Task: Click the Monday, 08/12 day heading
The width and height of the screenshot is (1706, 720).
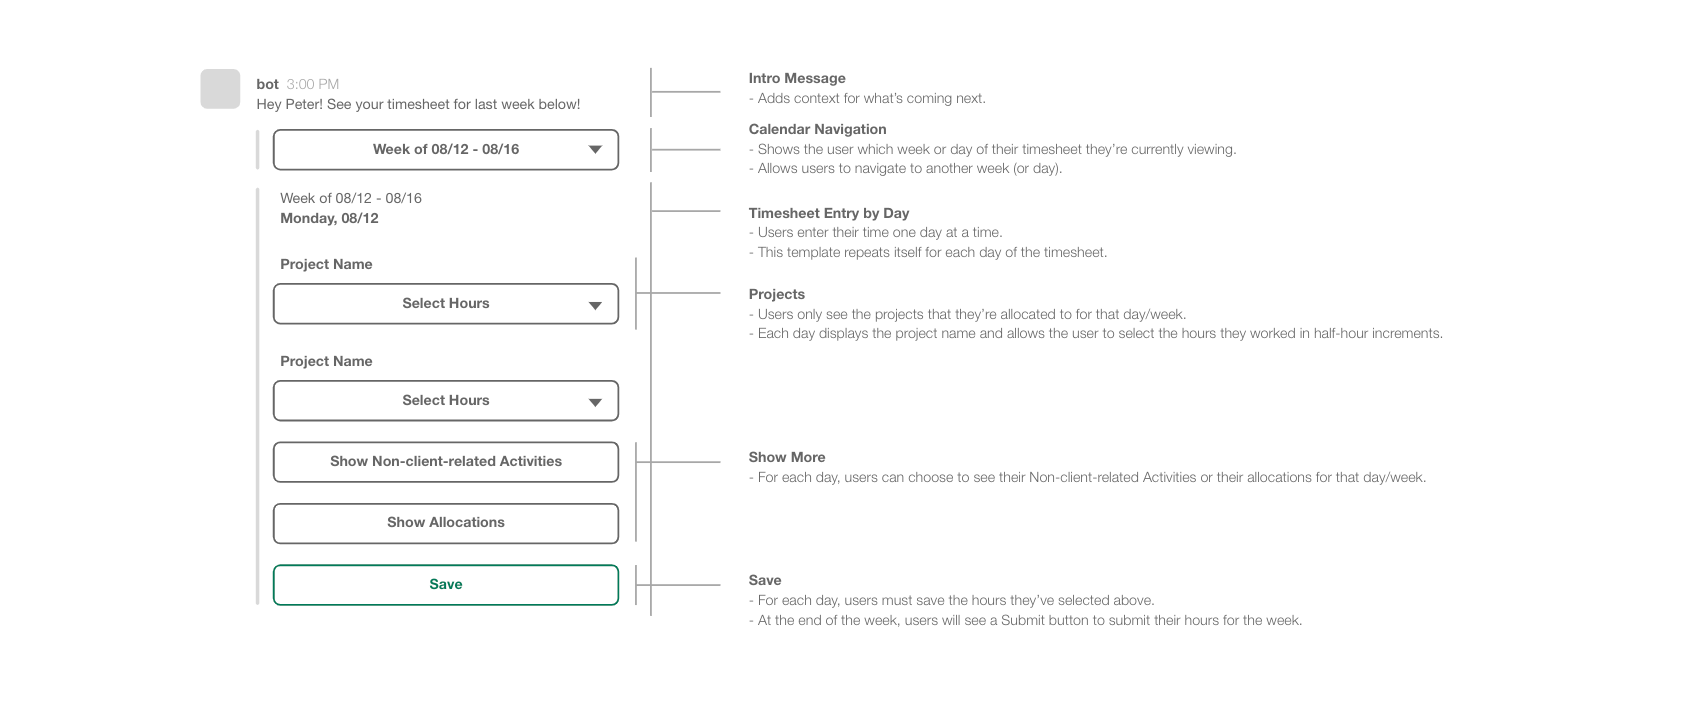Action: (x=329, y=218)
